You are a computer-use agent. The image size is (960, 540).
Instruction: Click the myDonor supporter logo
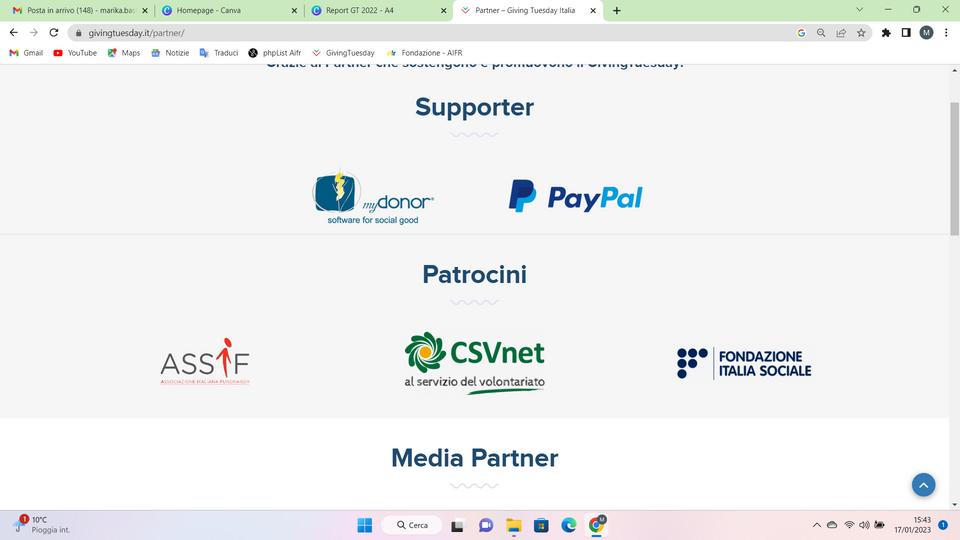click(373, 197)
